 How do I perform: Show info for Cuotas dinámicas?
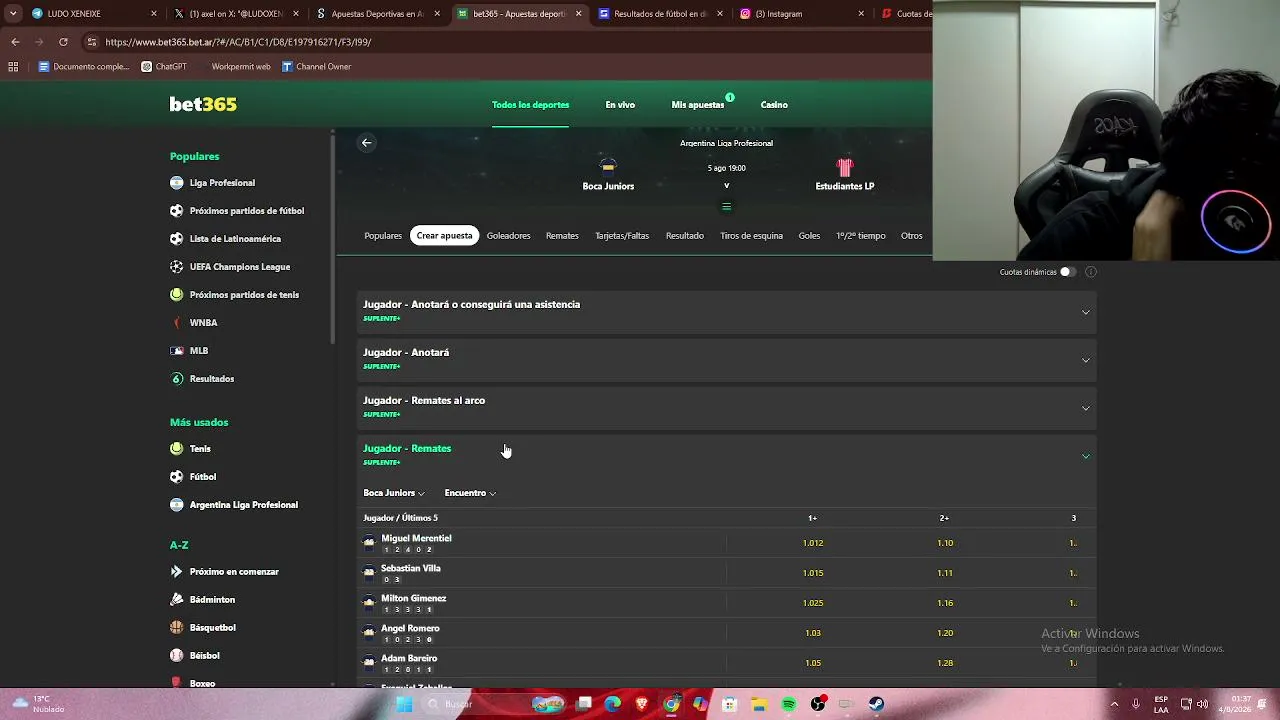(x=1091, y=272)
